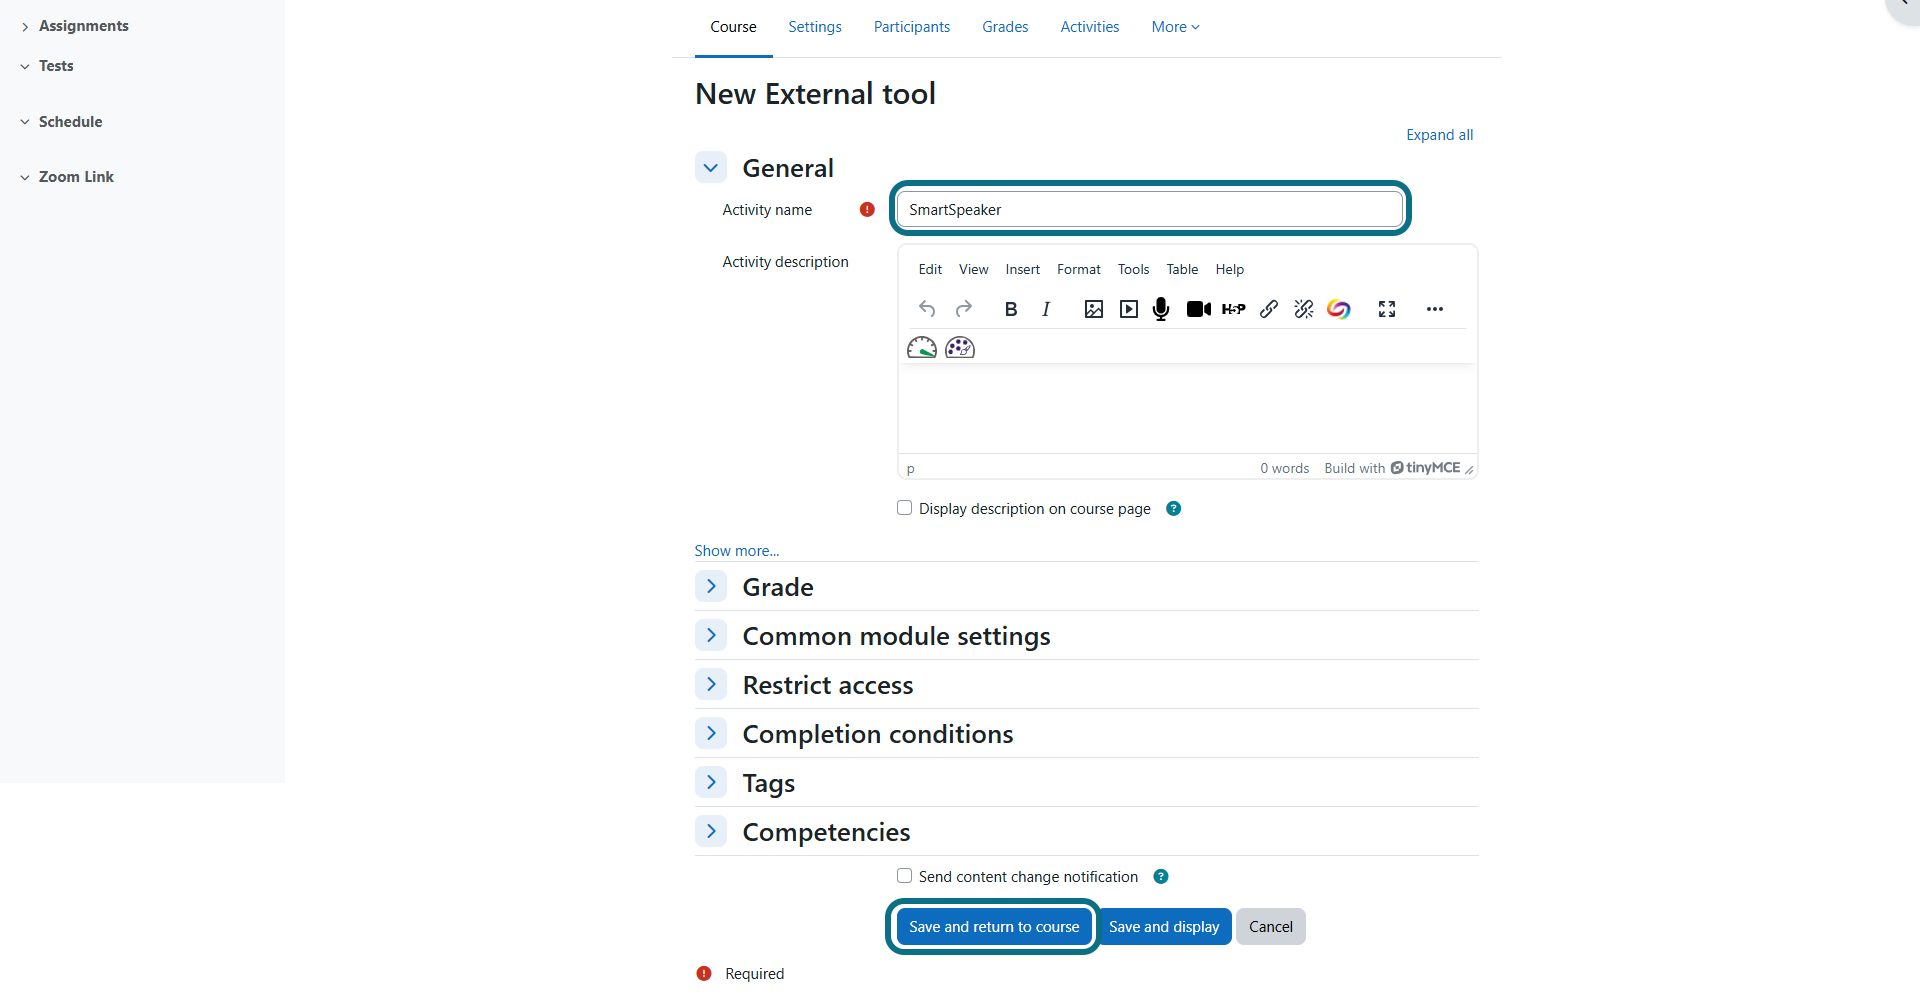Collapse Tests in course index
This screenshot has height=998, width=1920.
[25, 67]
